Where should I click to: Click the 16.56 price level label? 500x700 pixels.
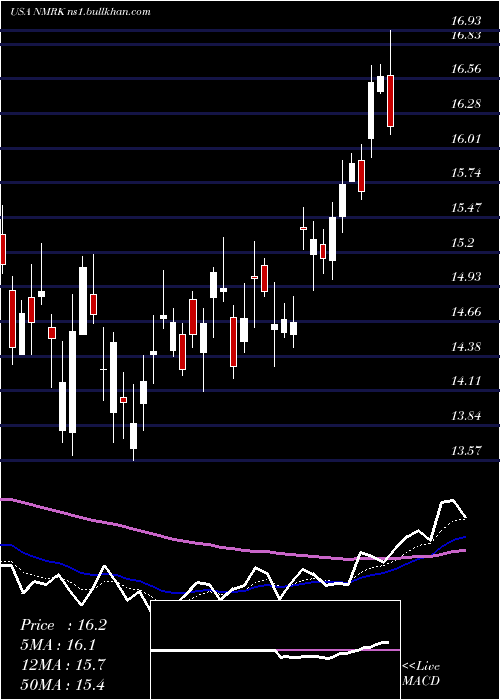466,69
